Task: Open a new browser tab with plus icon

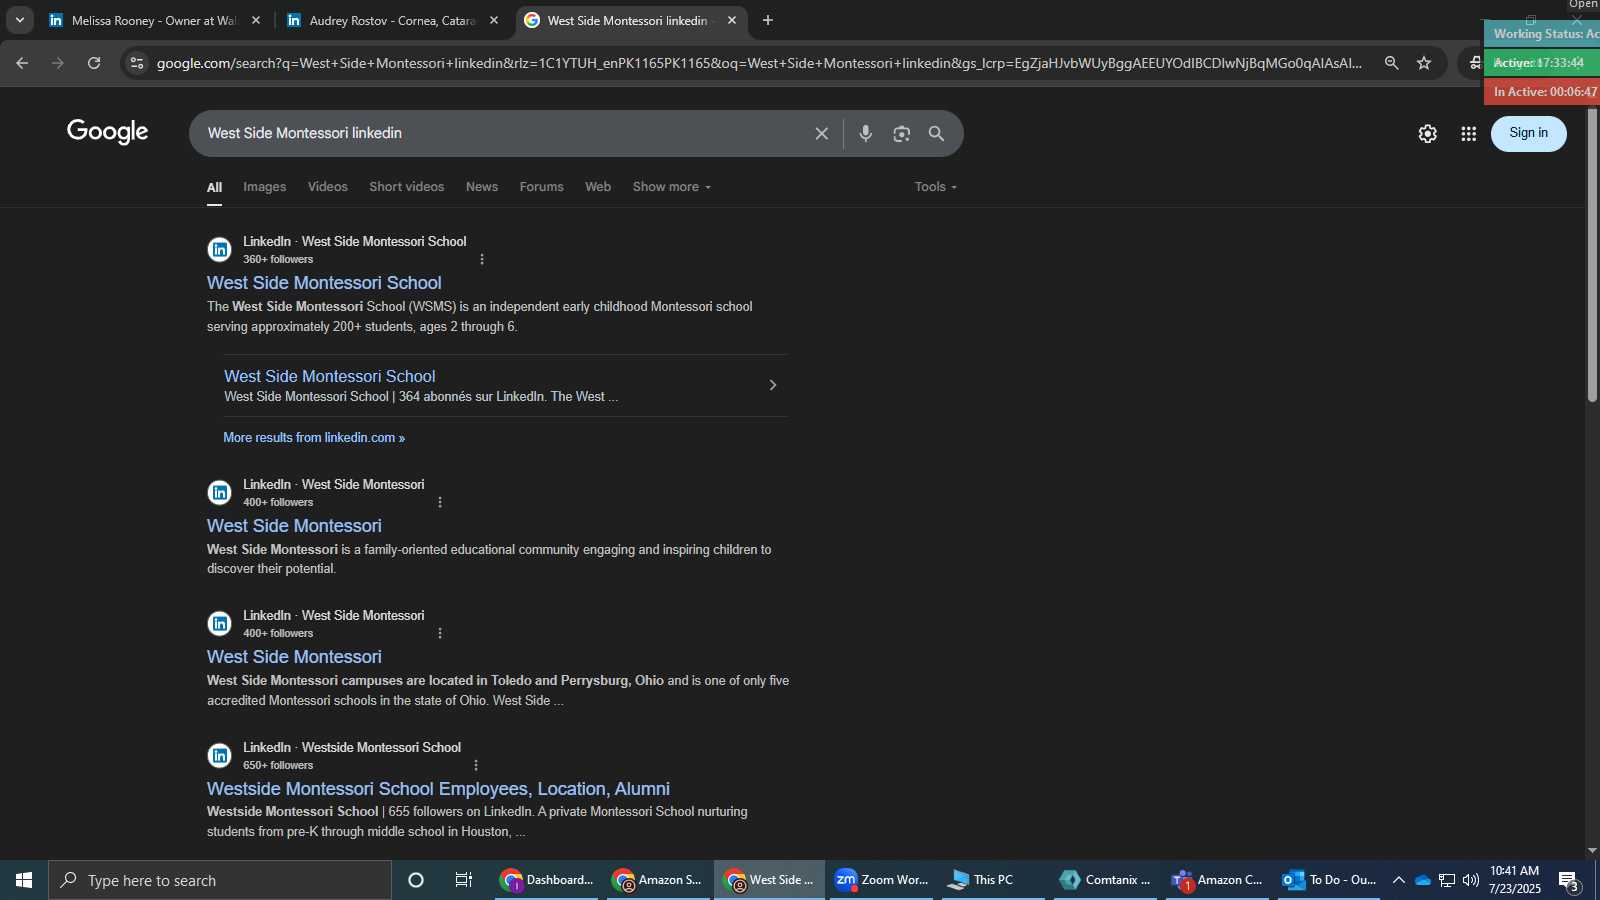Action: [x=768, y=20]
